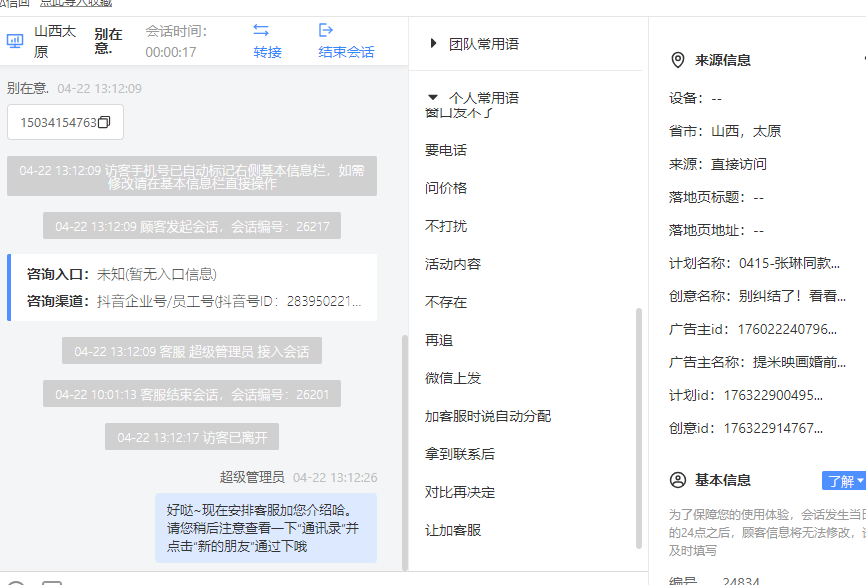Select the 要电话 quick phrase

[446, 150]
